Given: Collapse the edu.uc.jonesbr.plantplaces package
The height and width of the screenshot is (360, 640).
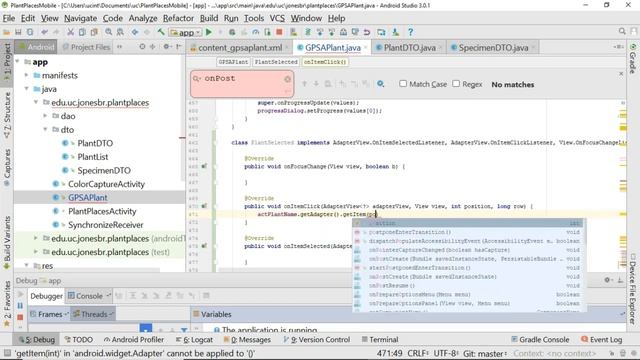Looking at the screenshot, I should click(x=36, y=102).
